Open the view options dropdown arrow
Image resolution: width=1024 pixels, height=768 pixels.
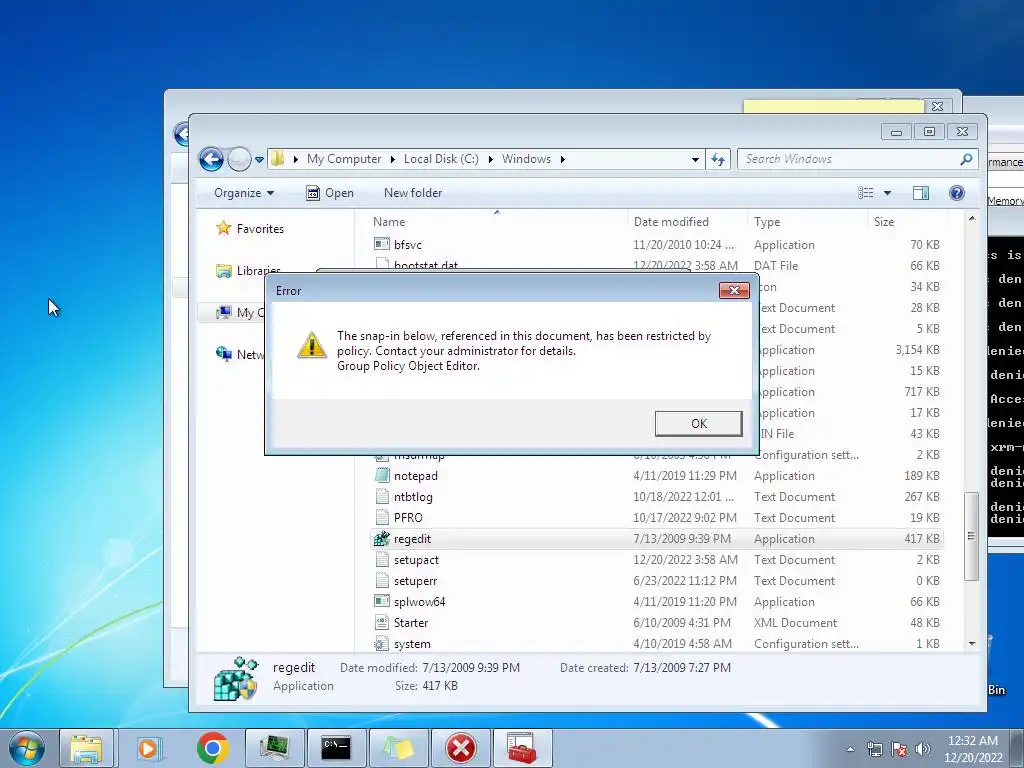click(x=887, y=193)
